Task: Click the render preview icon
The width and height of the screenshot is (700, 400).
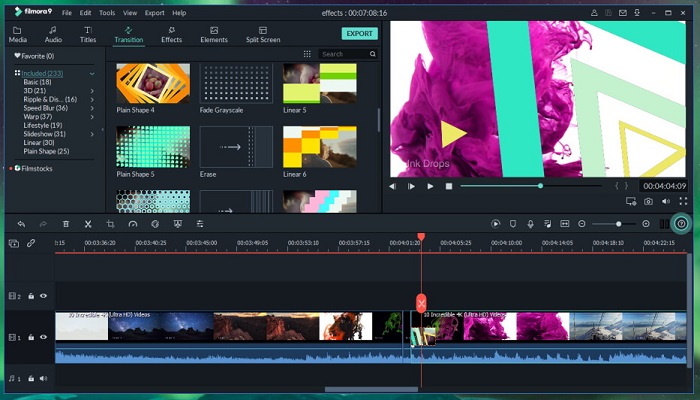Action: 496,224
